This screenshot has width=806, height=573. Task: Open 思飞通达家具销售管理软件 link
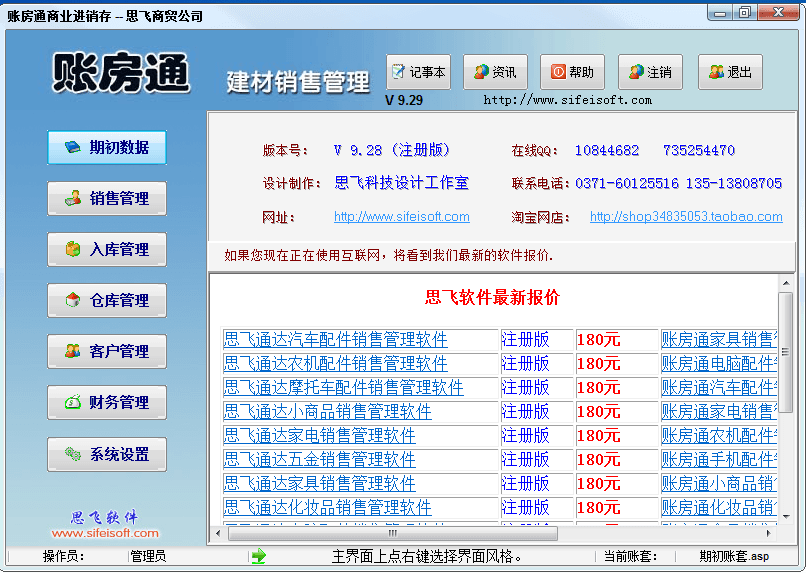(x=320, y=484)
